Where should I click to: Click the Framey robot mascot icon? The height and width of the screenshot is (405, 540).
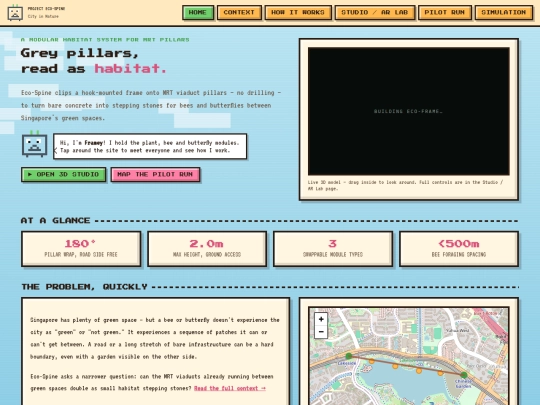pos(34,144)
